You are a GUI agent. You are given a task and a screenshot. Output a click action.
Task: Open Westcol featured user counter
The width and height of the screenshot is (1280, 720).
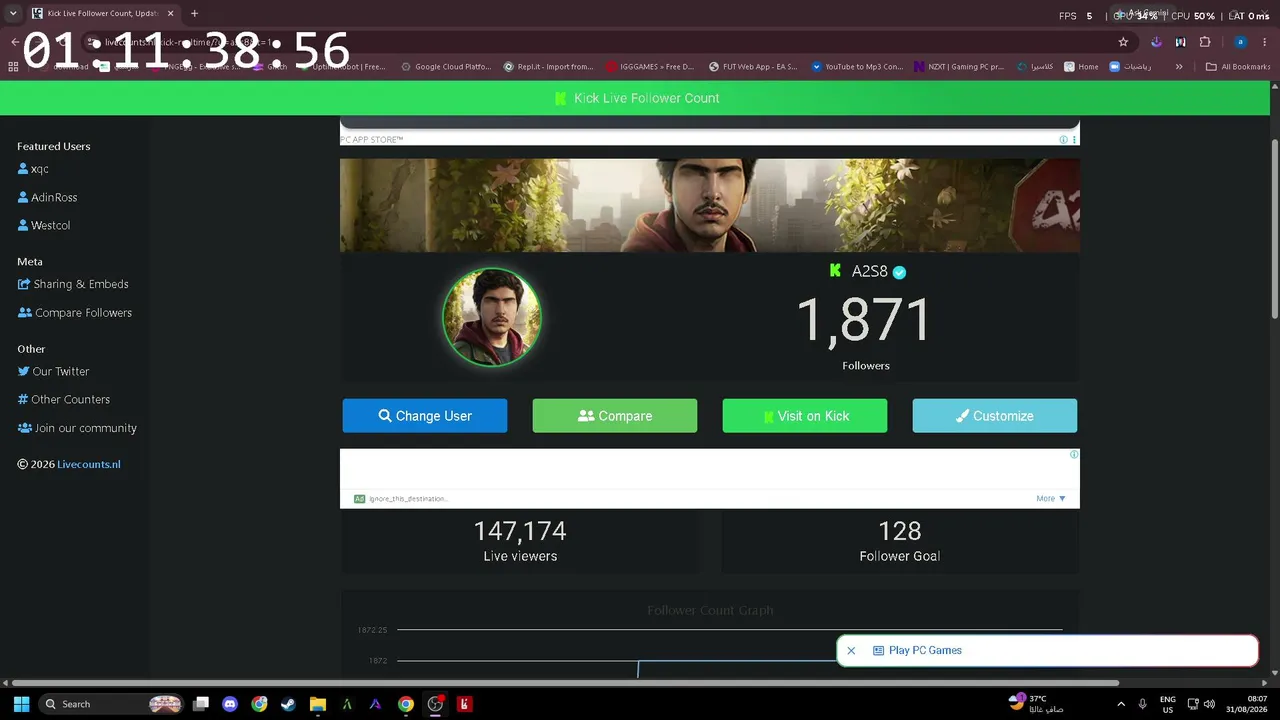tap(44, 225)
